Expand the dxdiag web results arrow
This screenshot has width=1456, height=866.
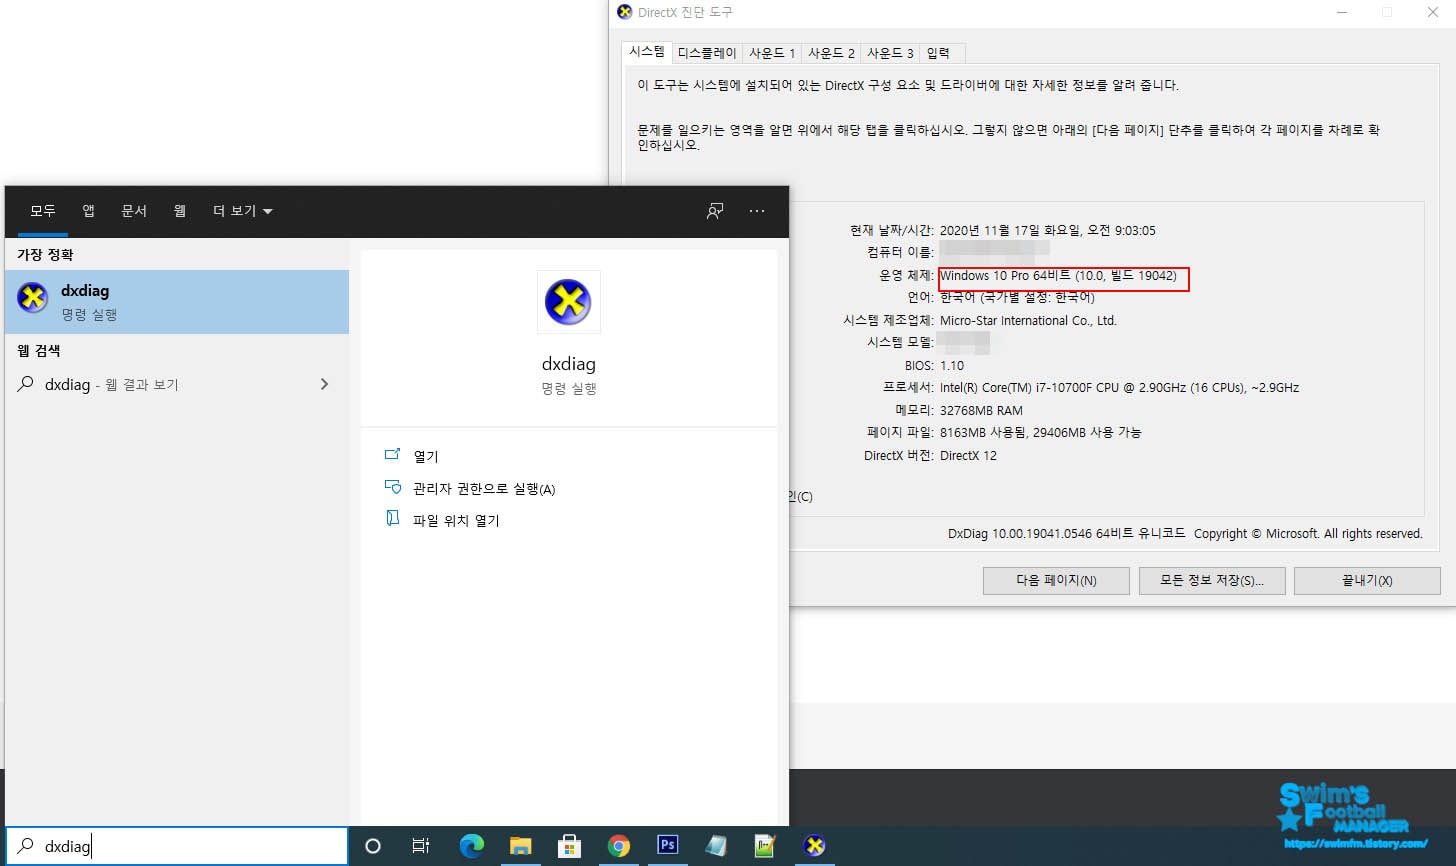click(324, 384)
